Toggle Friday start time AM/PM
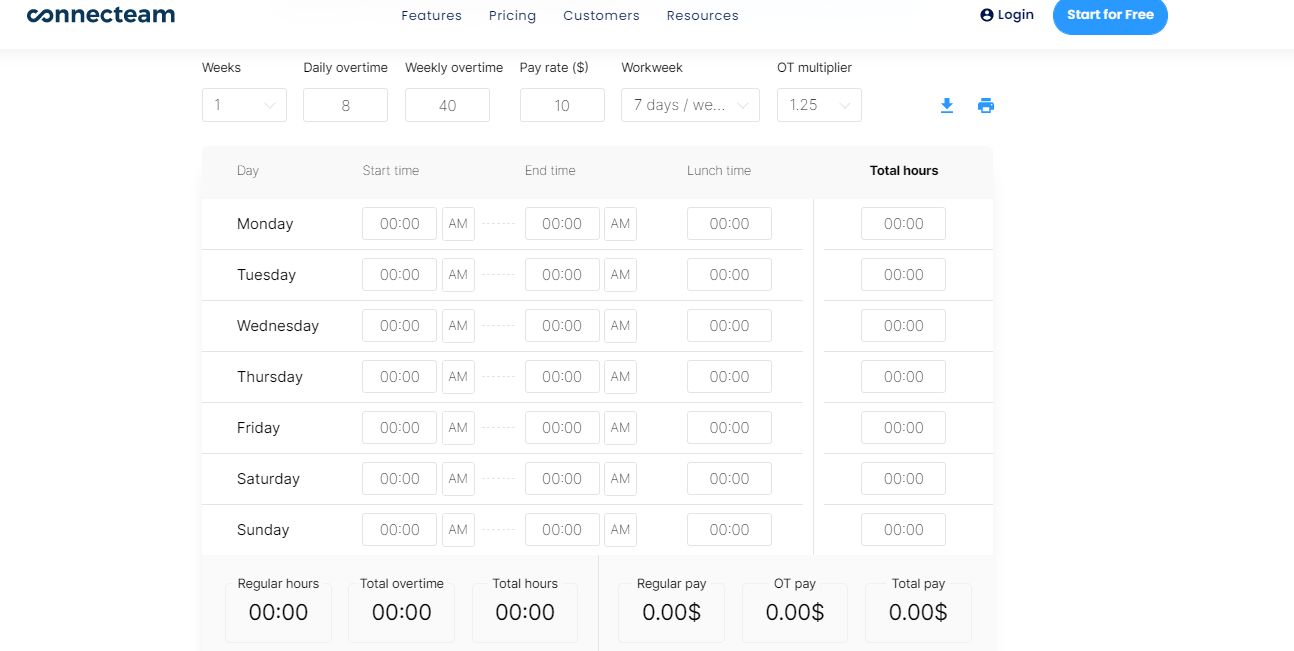Image resolution: width=1294 pixels, height=651 pixels. pyautogui.click(x=458, y=428)
